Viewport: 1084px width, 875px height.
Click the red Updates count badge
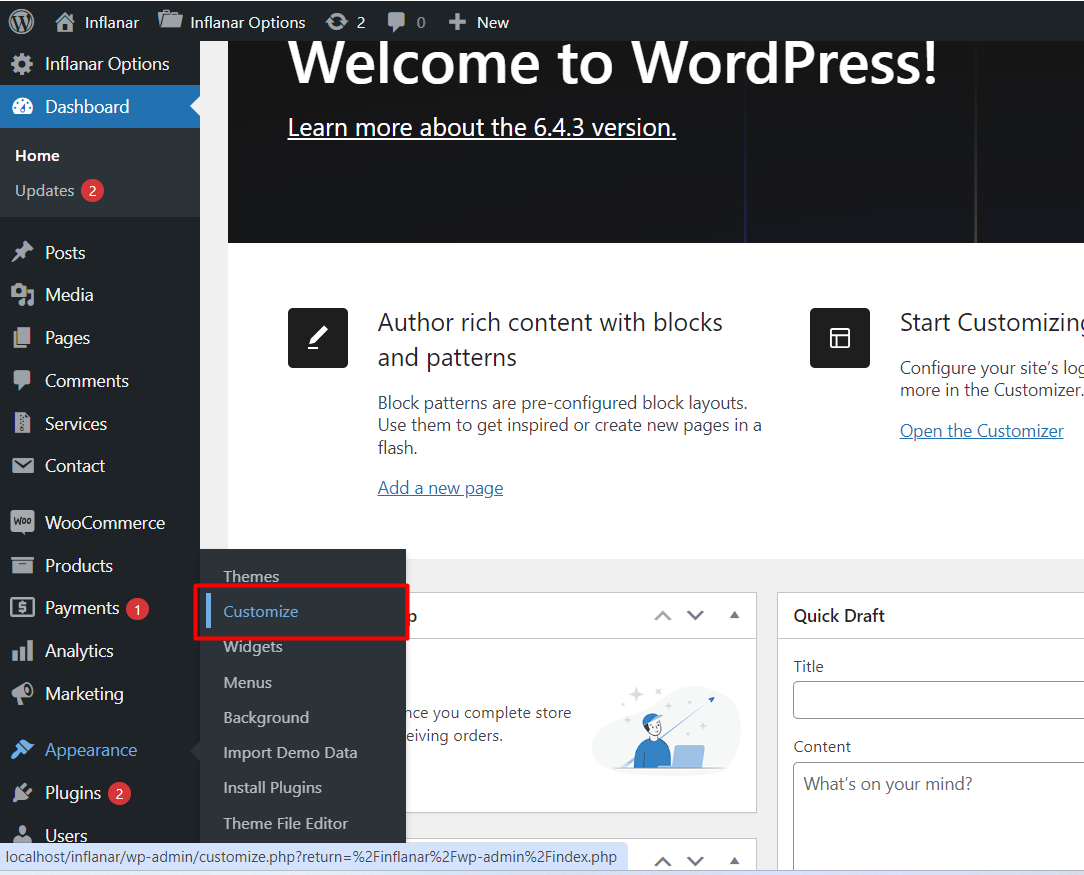pos(93,191)
